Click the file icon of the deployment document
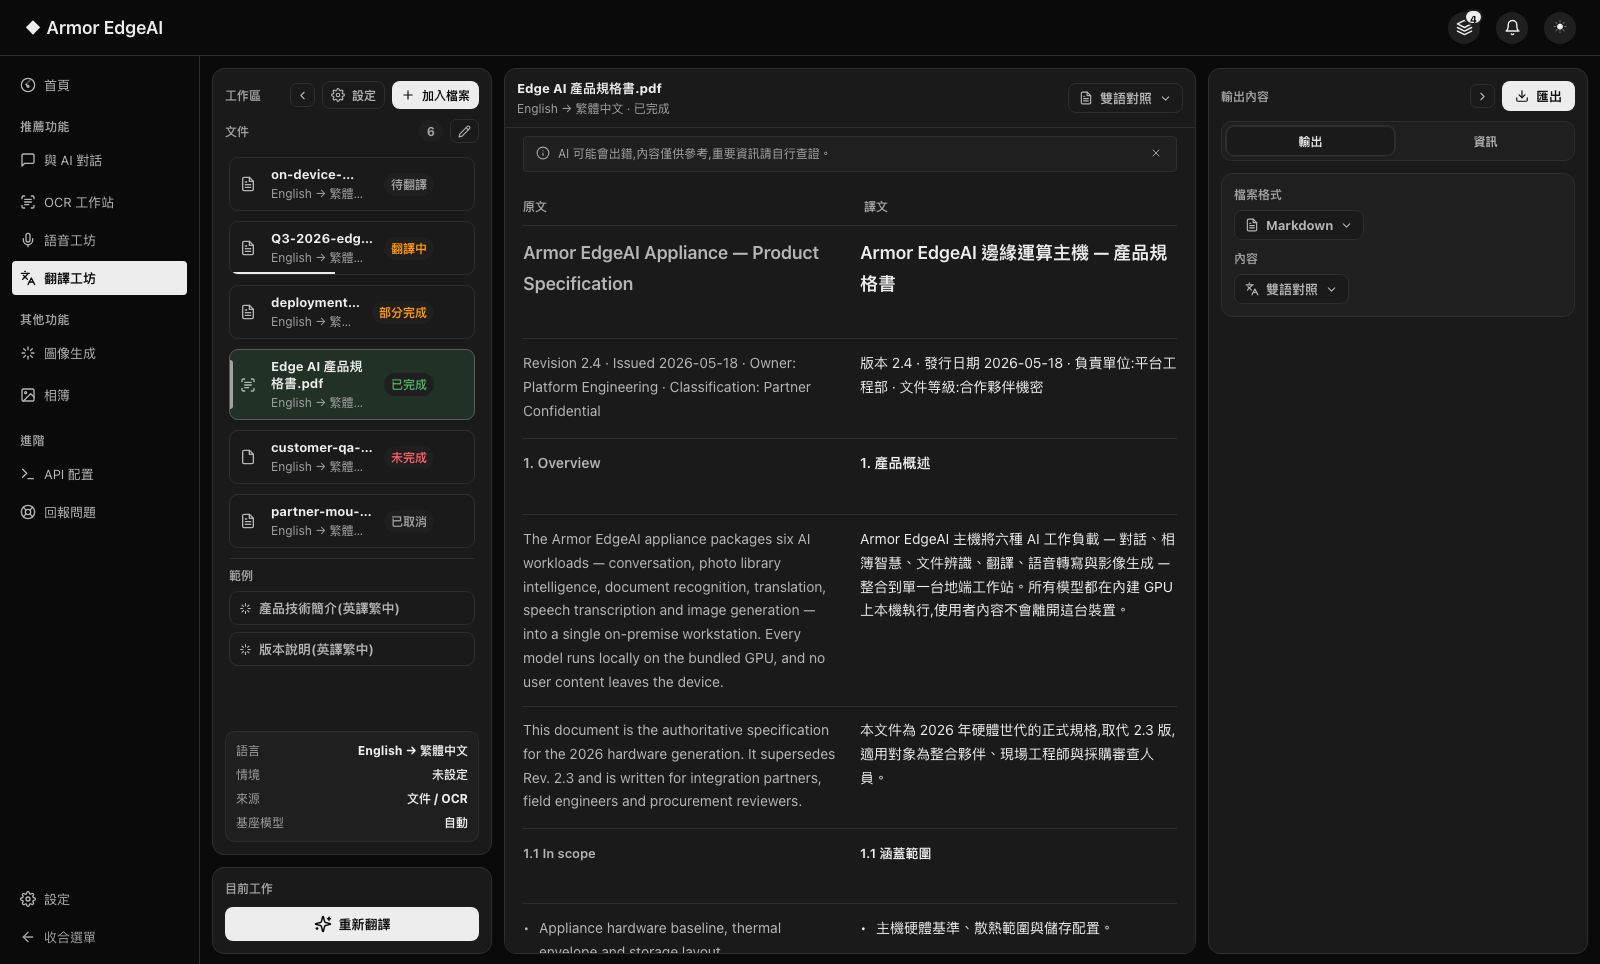1600x964 pixels. [248, 312]
